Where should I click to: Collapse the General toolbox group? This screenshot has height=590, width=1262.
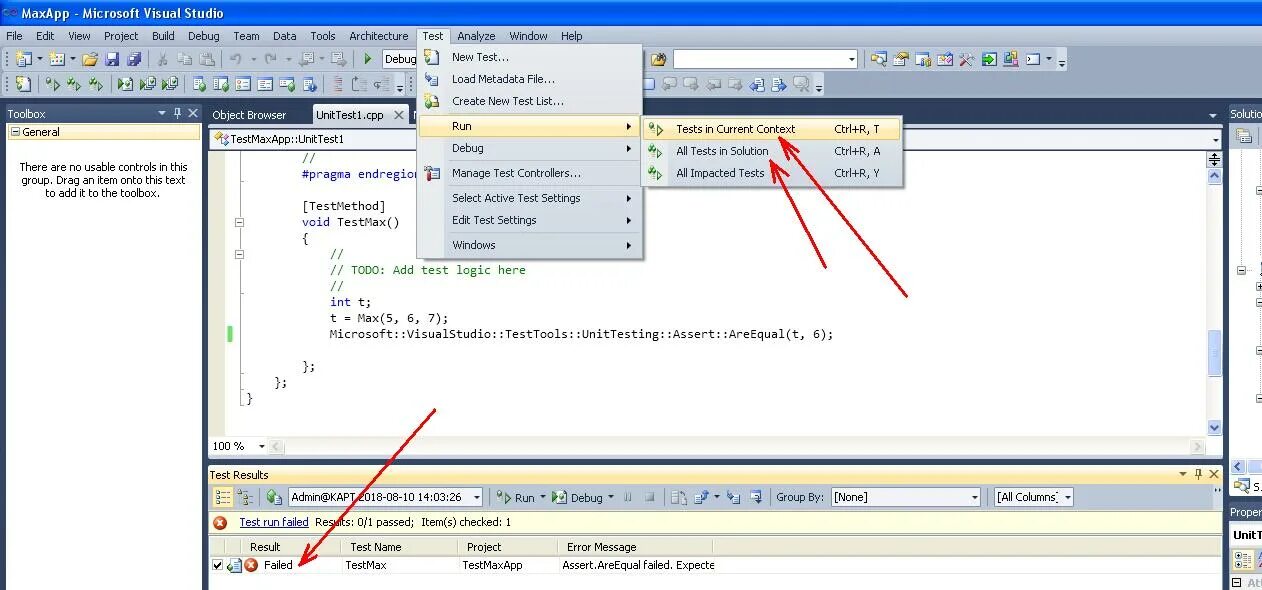click(x=15, y=132)
